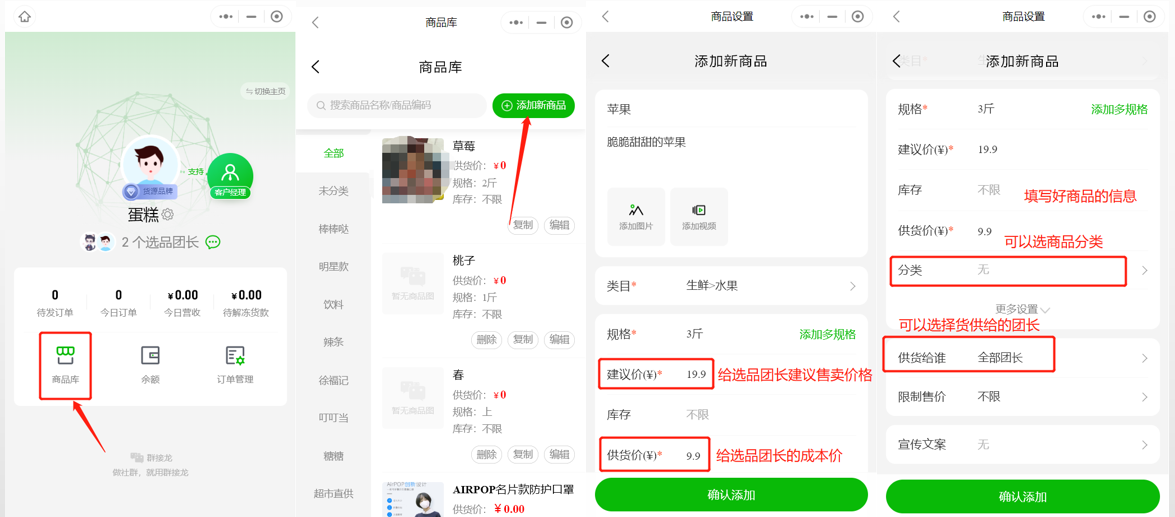This screenshot has height=517, width=1175.
Task: Open the 供货给谁 全部团长 row chevron
Action: 1144,358
